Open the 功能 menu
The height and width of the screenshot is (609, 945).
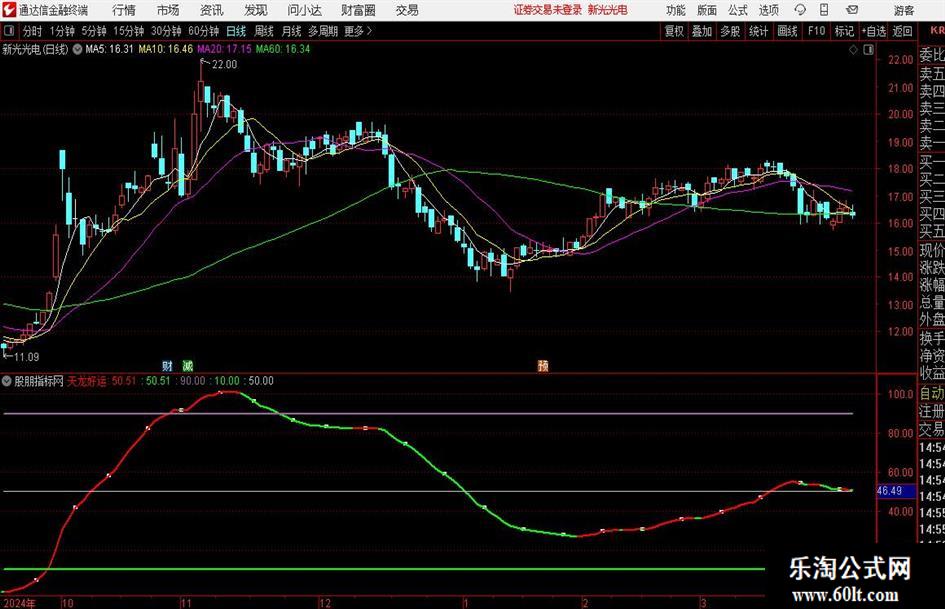[x=676, y=10]
